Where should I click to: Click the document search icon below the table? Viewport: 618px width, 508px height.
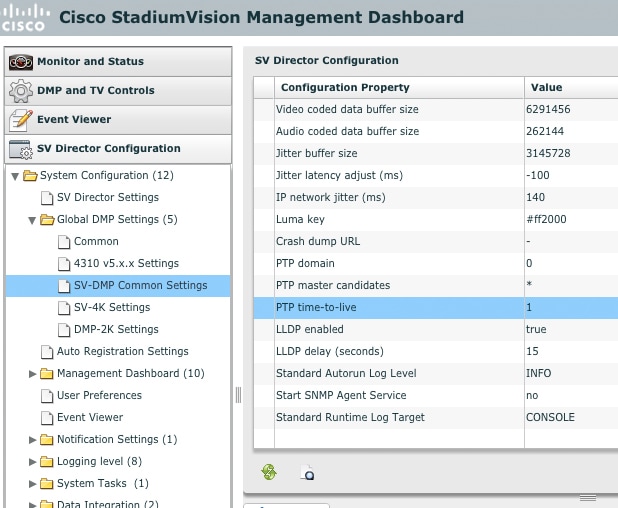308,472
